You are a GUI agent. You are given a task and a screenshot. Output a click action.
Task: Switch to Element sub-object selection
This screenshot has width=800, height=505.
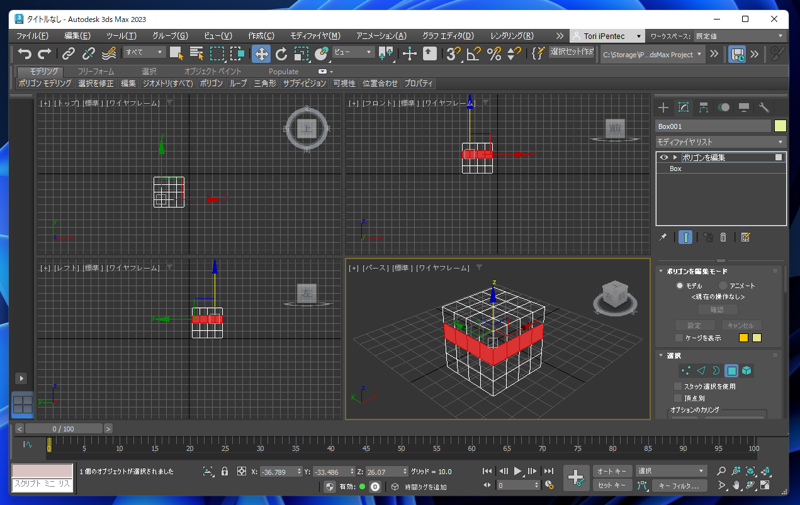tap(746, 371)
